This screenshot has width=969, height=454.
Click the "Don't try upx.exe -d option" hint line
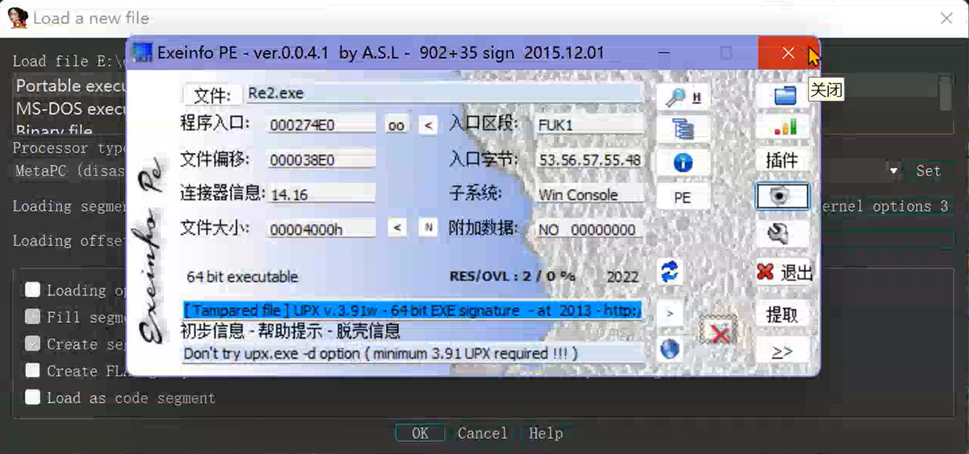click(x=412, y=354)
